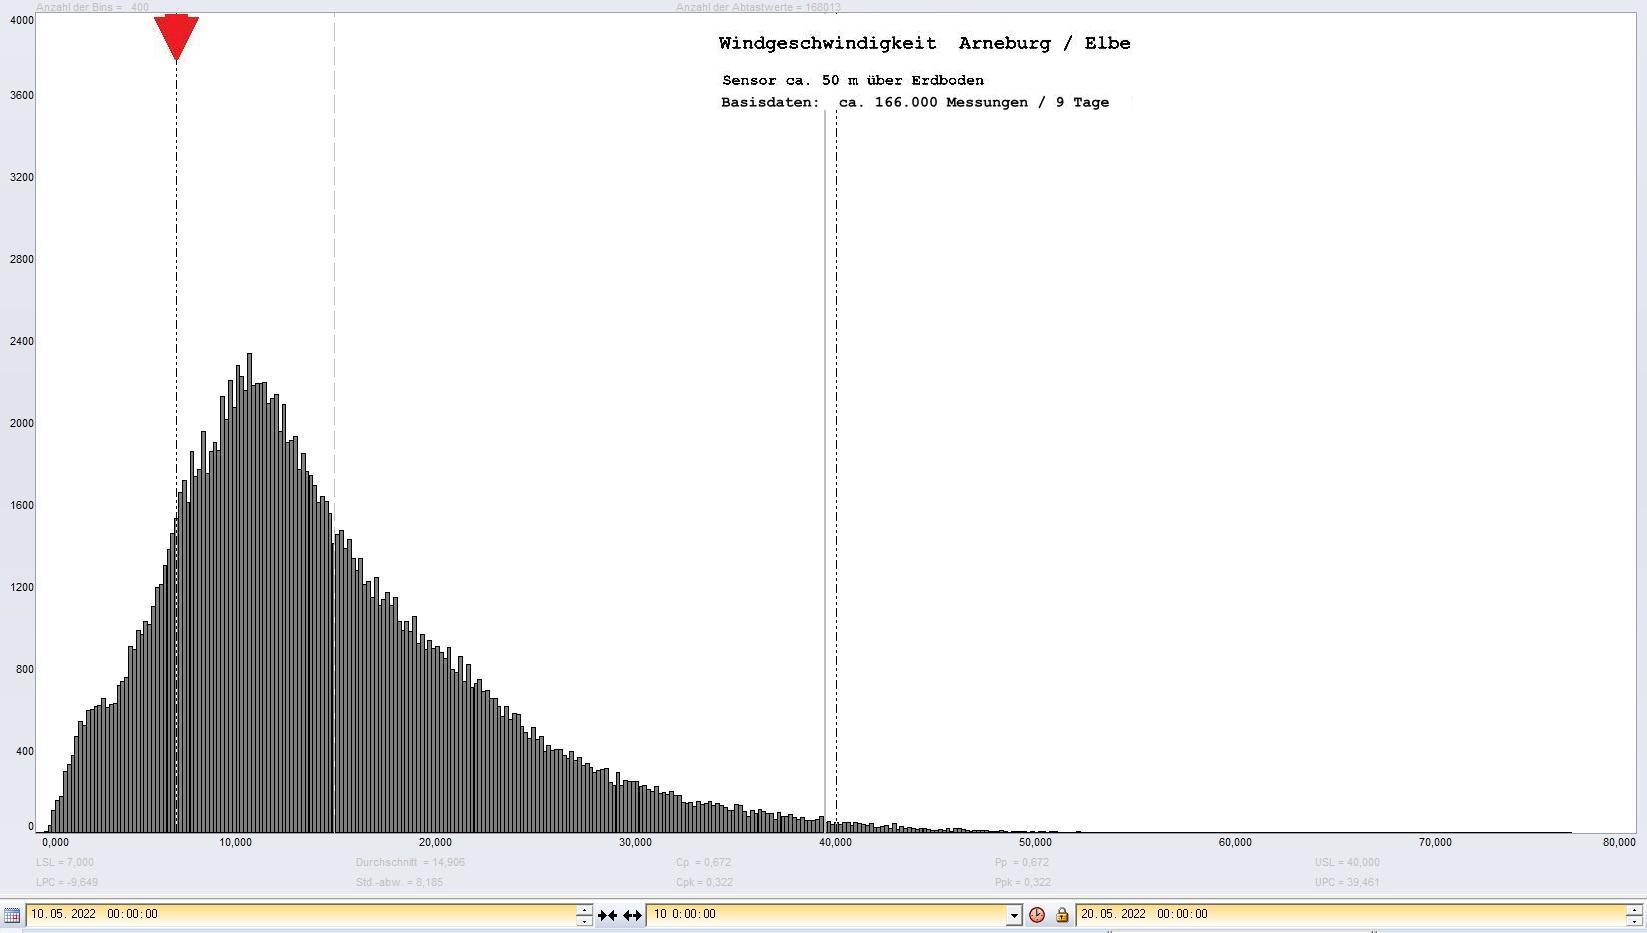
Task: Click the 'USL = 40,000' label
Action: click(1347, 862)
